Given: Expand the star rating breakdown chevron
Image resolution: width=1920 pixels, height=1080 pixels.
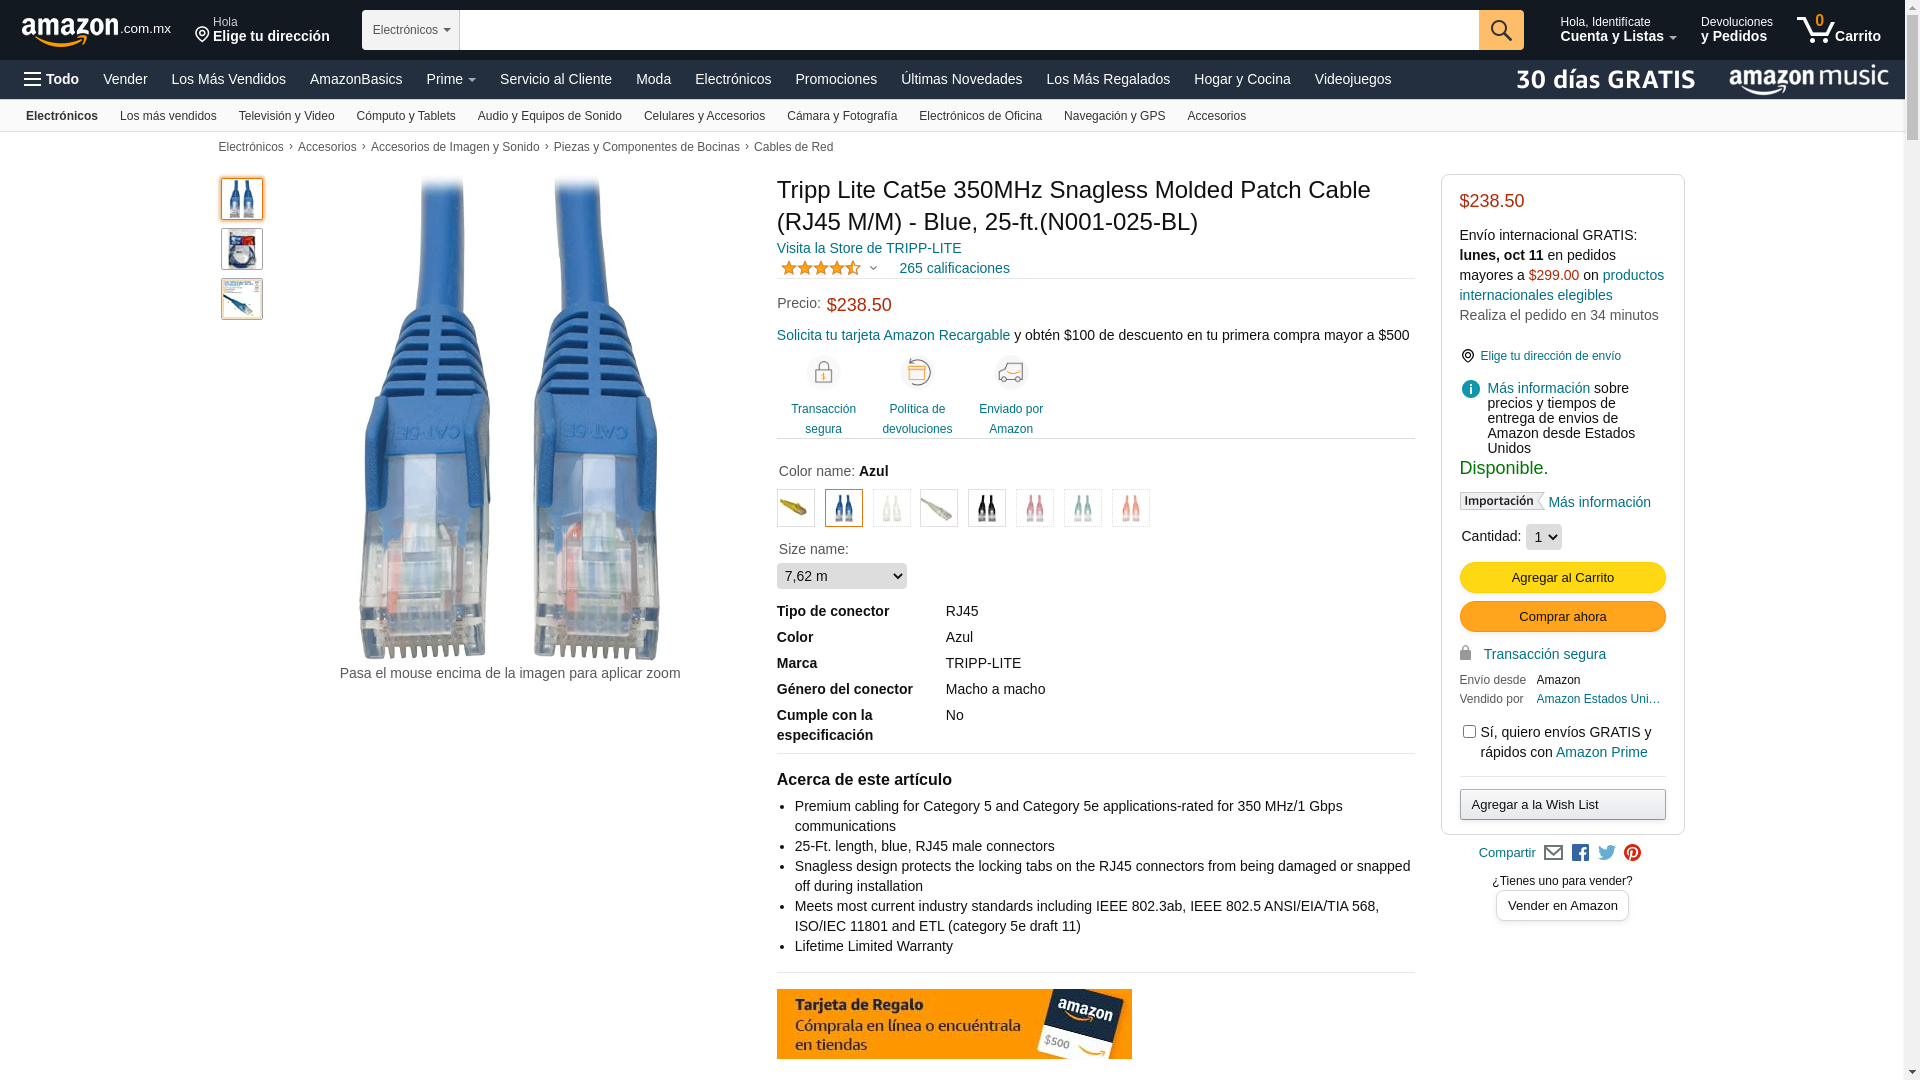Looking at the screenshot, I should pos(873,268).
